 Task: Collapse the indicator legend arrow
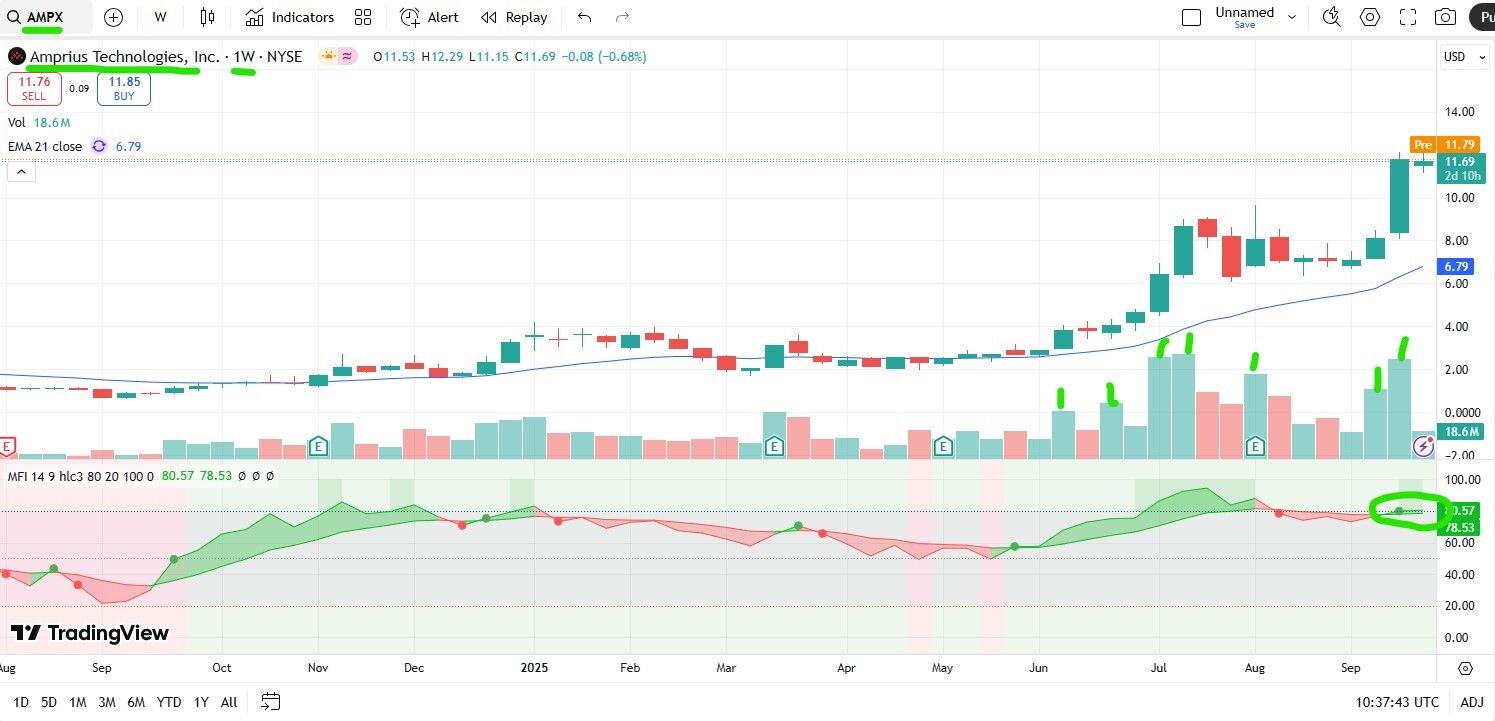(x=21, y=172)
